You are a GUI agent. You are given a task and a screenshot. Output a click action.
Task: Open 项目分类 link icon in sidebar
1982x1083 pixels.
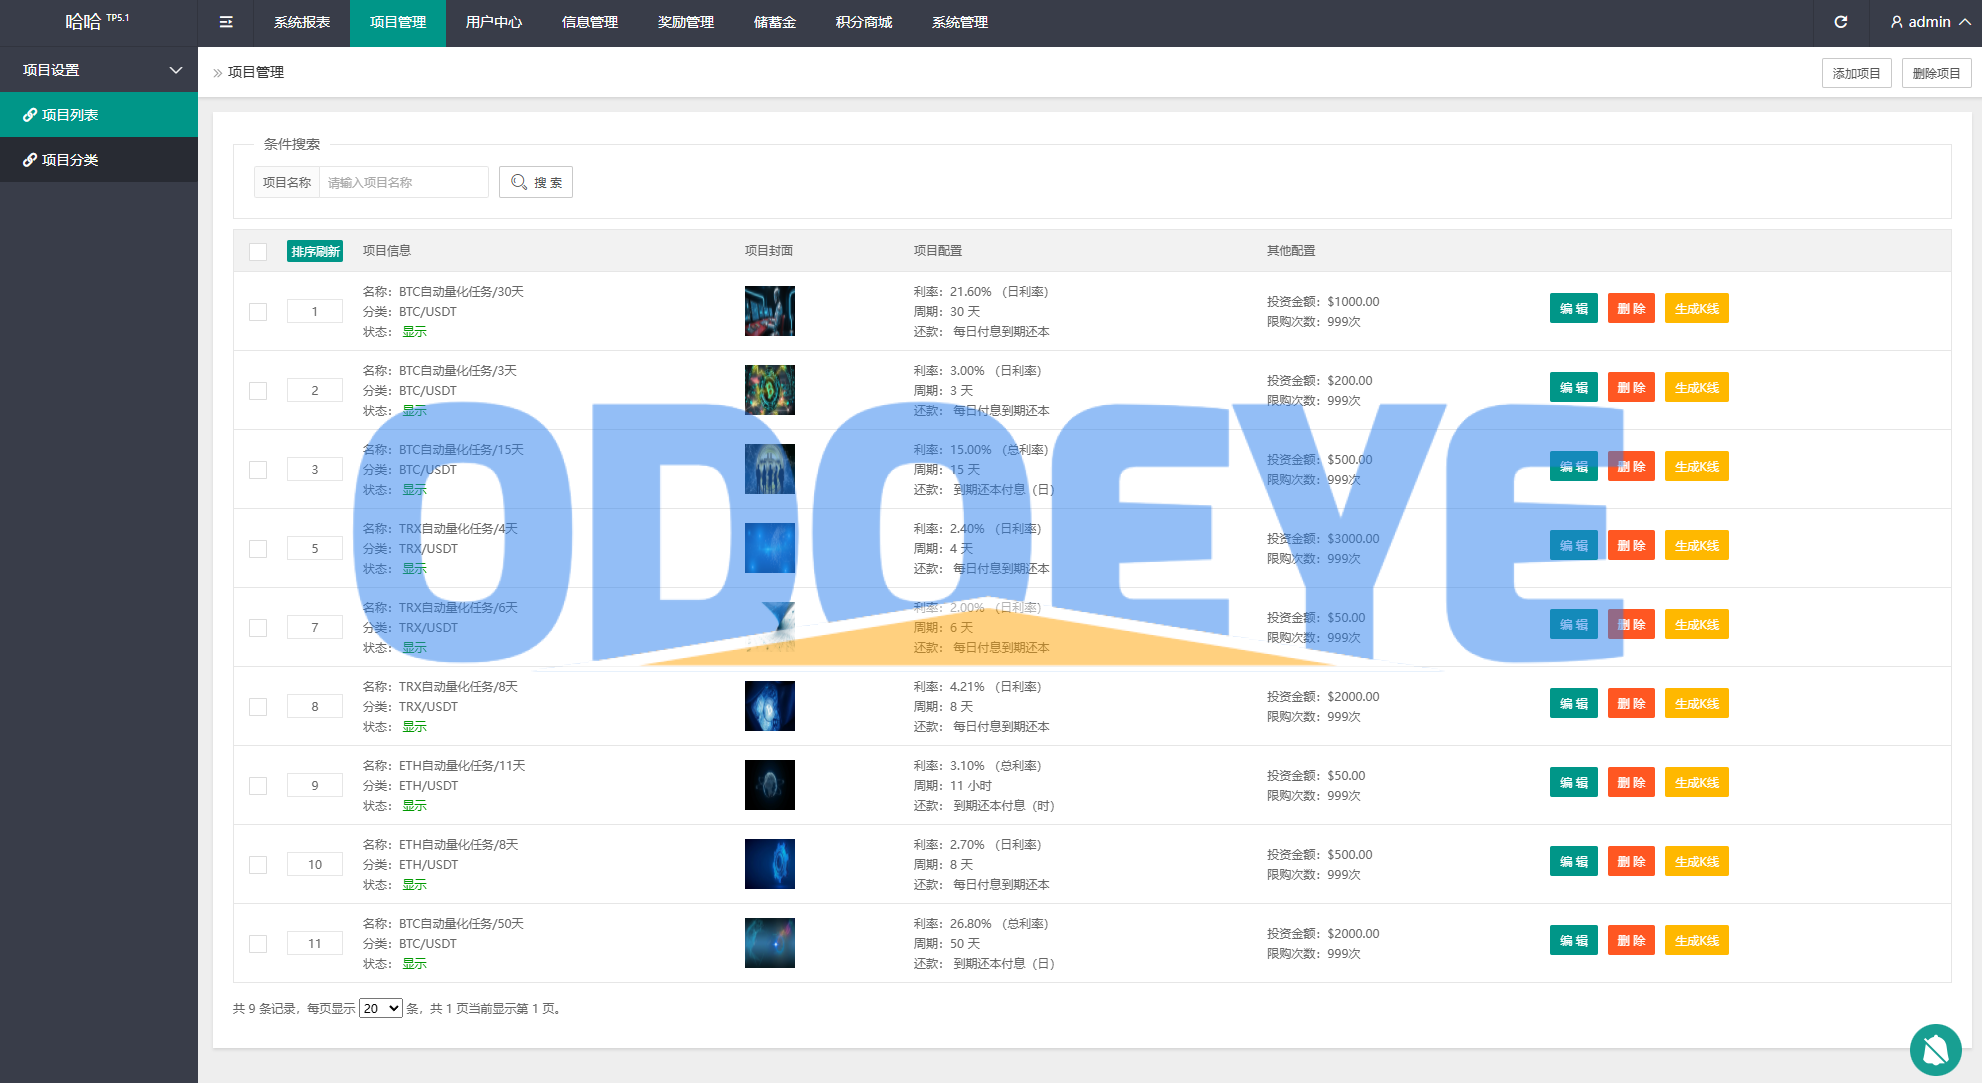(30, 160)
